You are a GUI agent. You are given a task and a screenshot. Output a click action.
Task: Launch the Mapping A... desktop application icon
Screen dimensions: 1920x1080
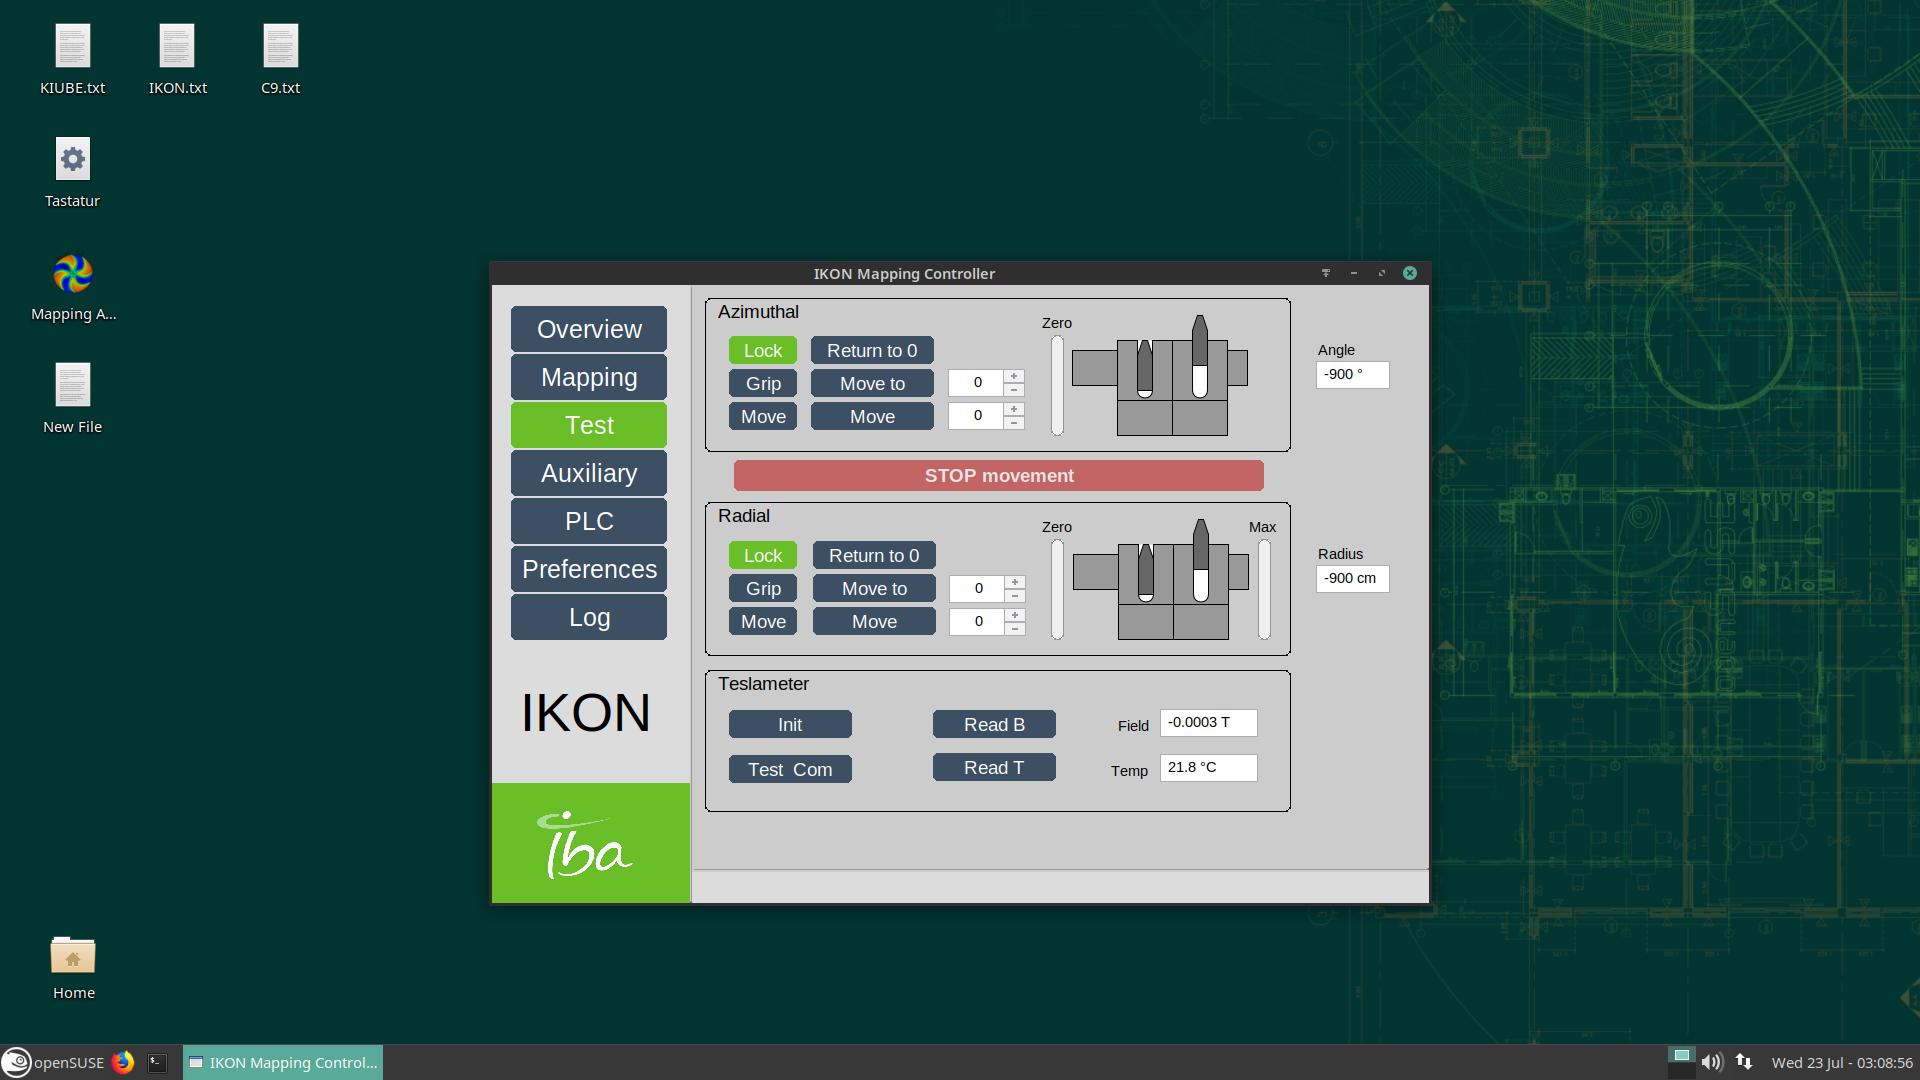73,286
